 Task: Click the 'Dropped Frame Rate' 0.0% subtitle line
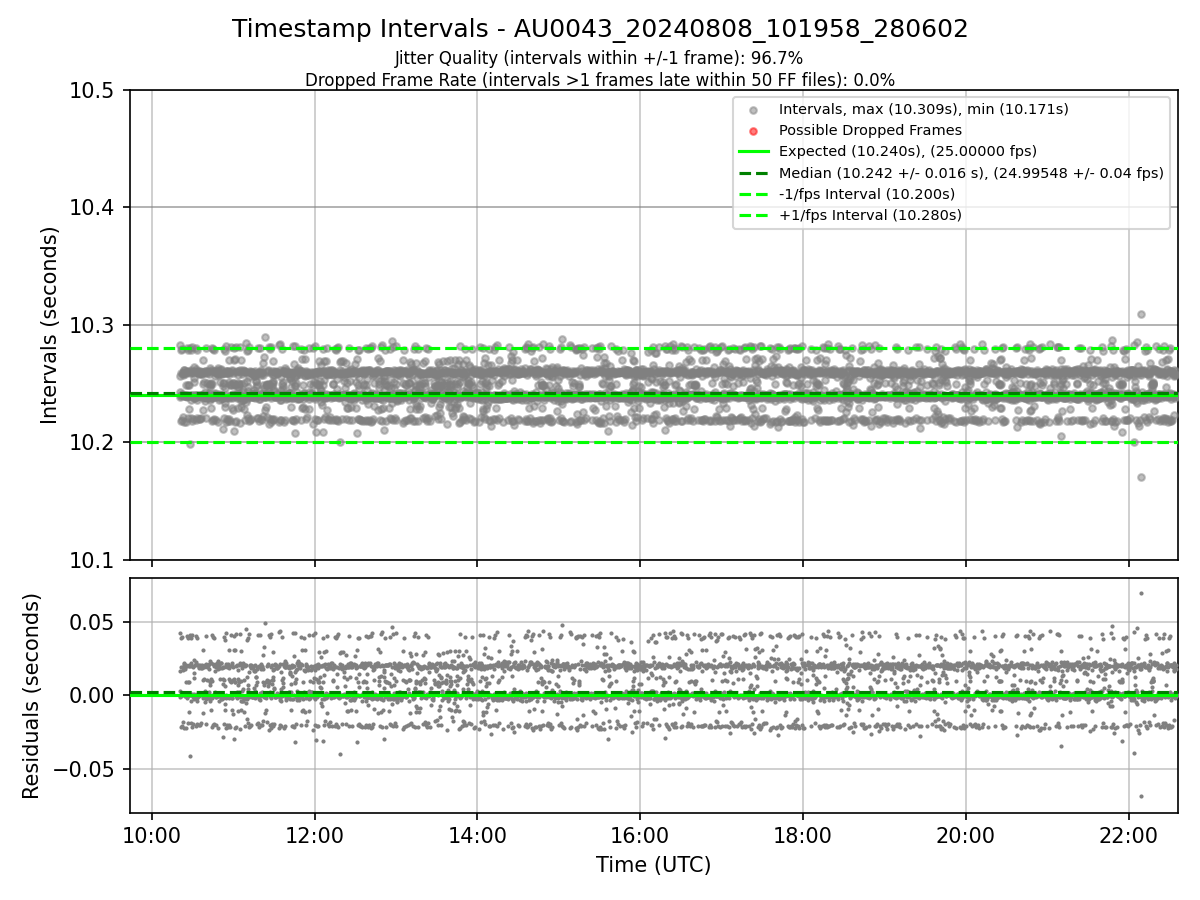tap(600, 79)
